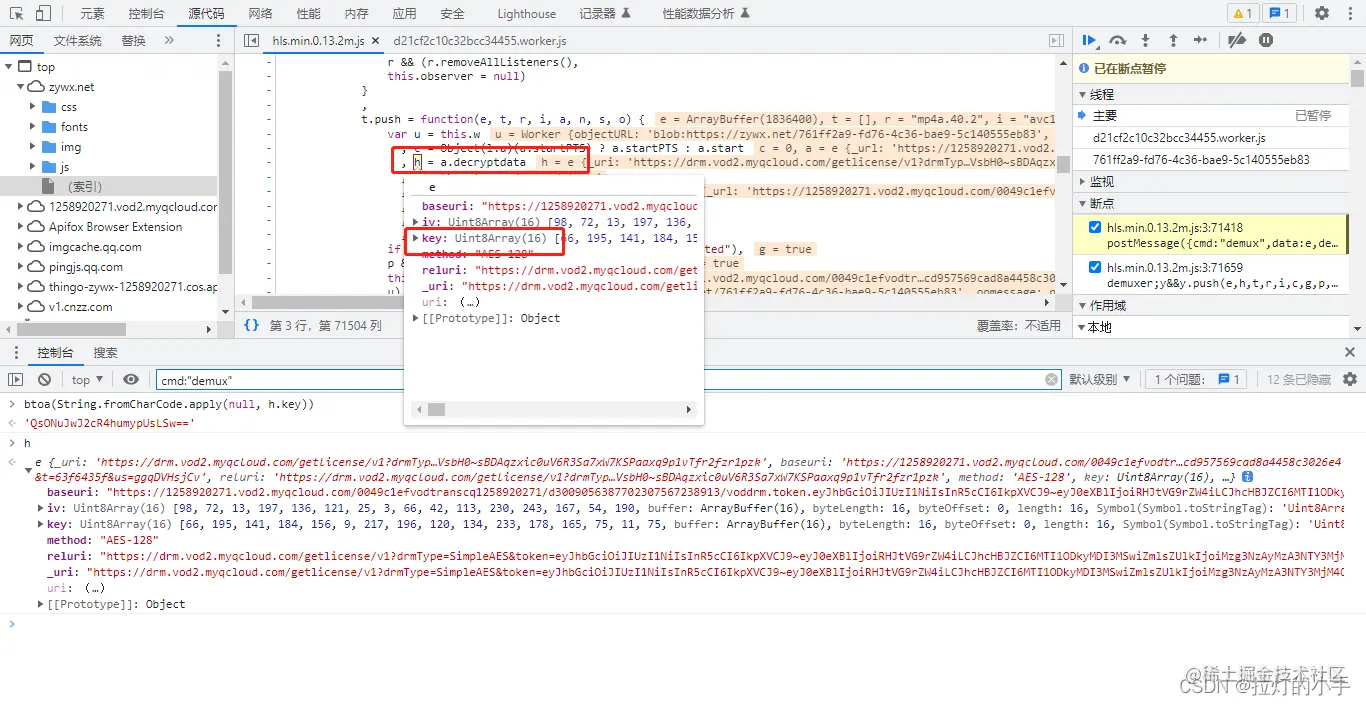The width and height of the screenshot is (1366, 705).
Task: Open the 替换 Overrides navigator tab
Action: 134,40
